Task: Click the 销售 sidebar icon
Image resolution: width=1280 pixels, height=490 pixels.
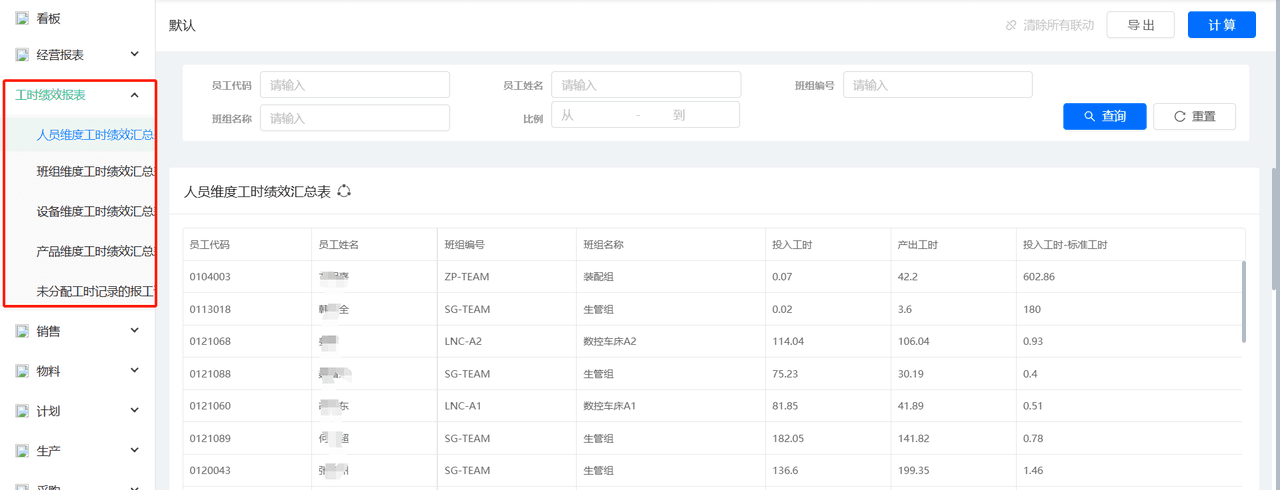Action: click(x=22, y=331)
